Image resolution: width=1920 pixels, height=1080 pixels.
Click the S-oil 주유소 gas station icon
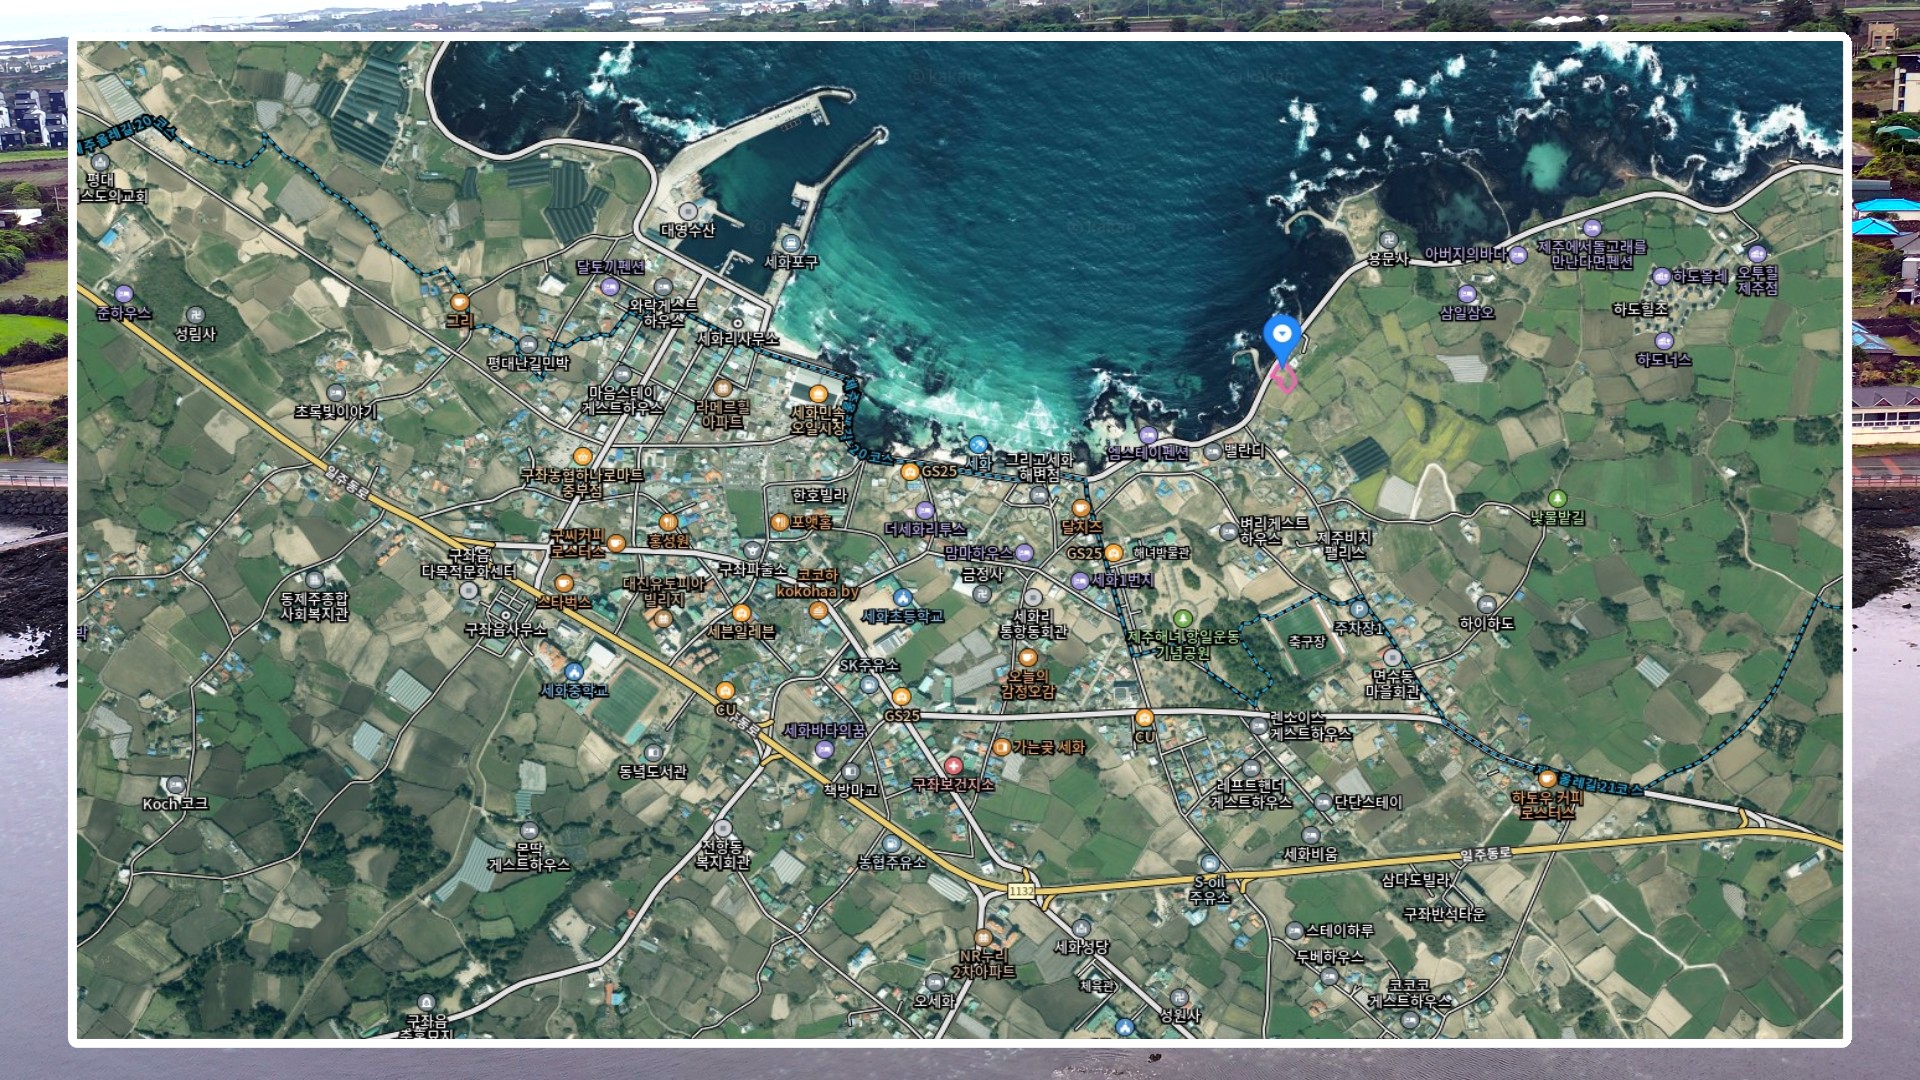click(x=1209, y=863)
